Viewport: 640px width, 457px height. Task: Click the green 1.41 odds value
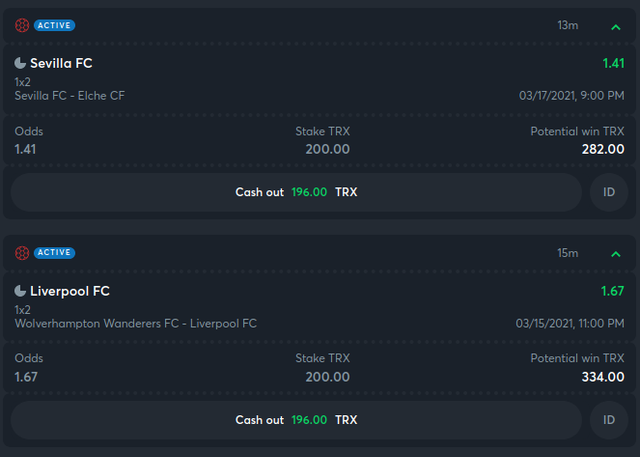pos(613,63)
